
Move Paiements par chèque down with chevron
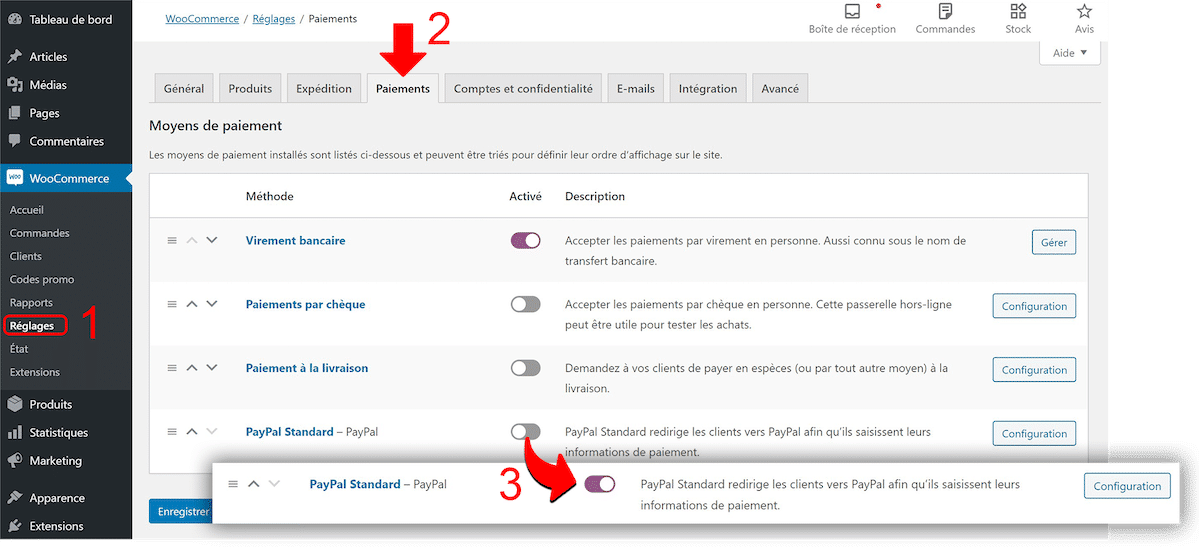coord(211,304)
